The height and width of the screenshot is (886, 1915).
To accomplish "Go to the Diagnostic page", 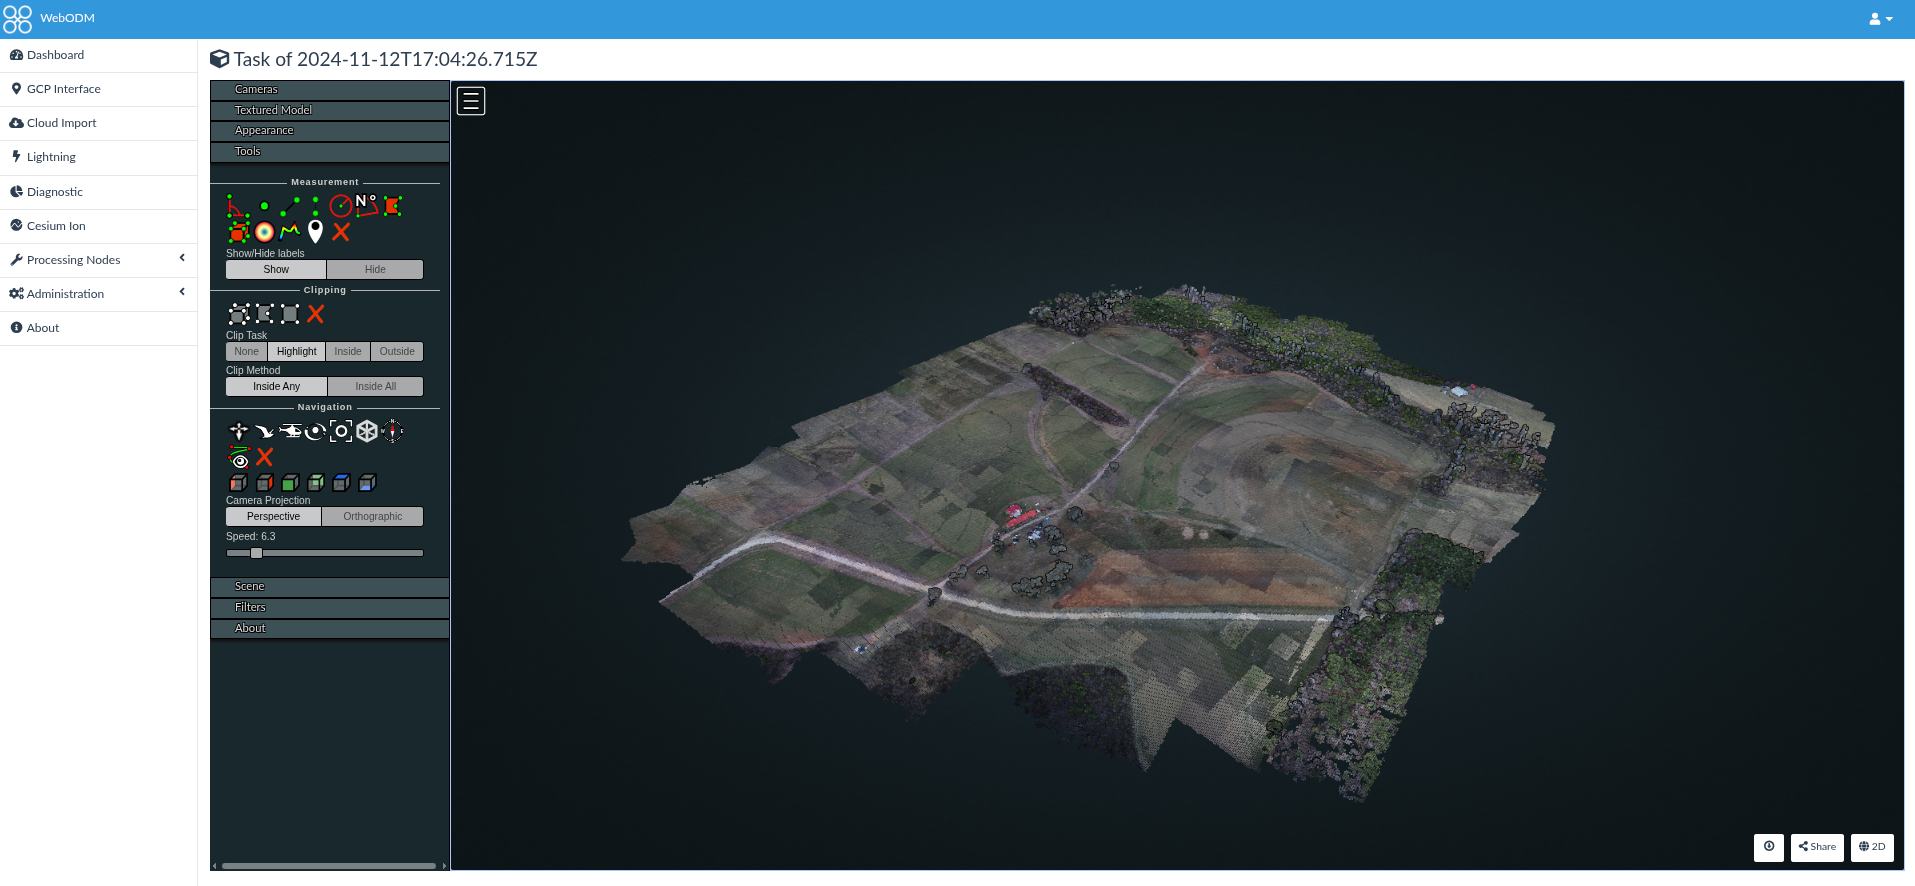I will (55, 192).
